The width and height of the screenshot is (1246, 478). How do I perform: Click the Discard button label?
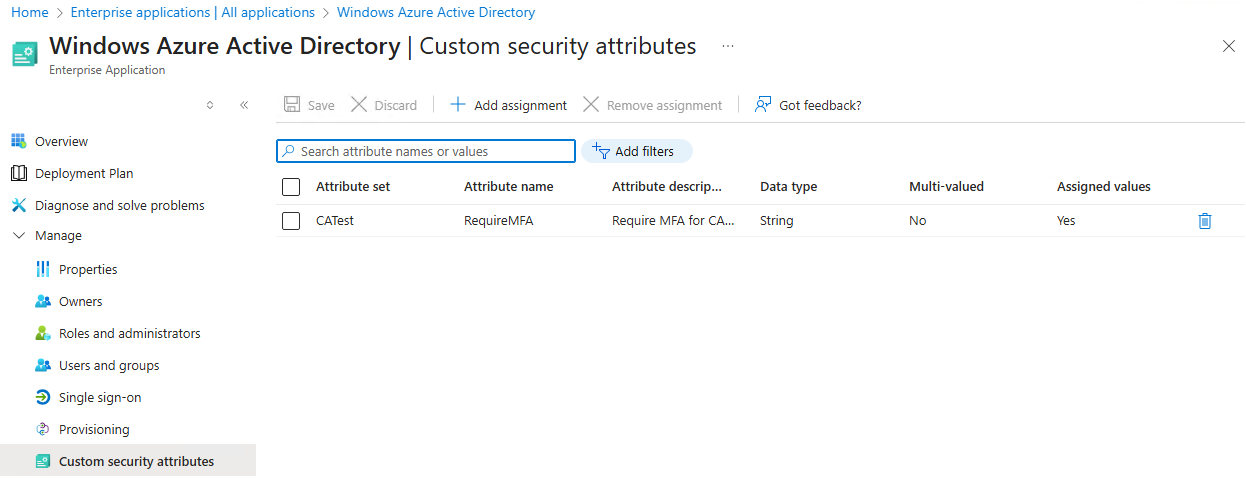pos(396,105)
